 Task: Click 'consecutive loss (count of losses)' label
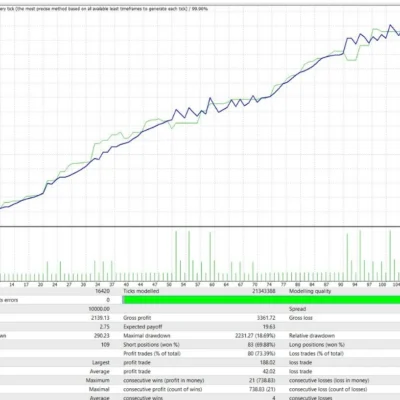pos(328,389)
